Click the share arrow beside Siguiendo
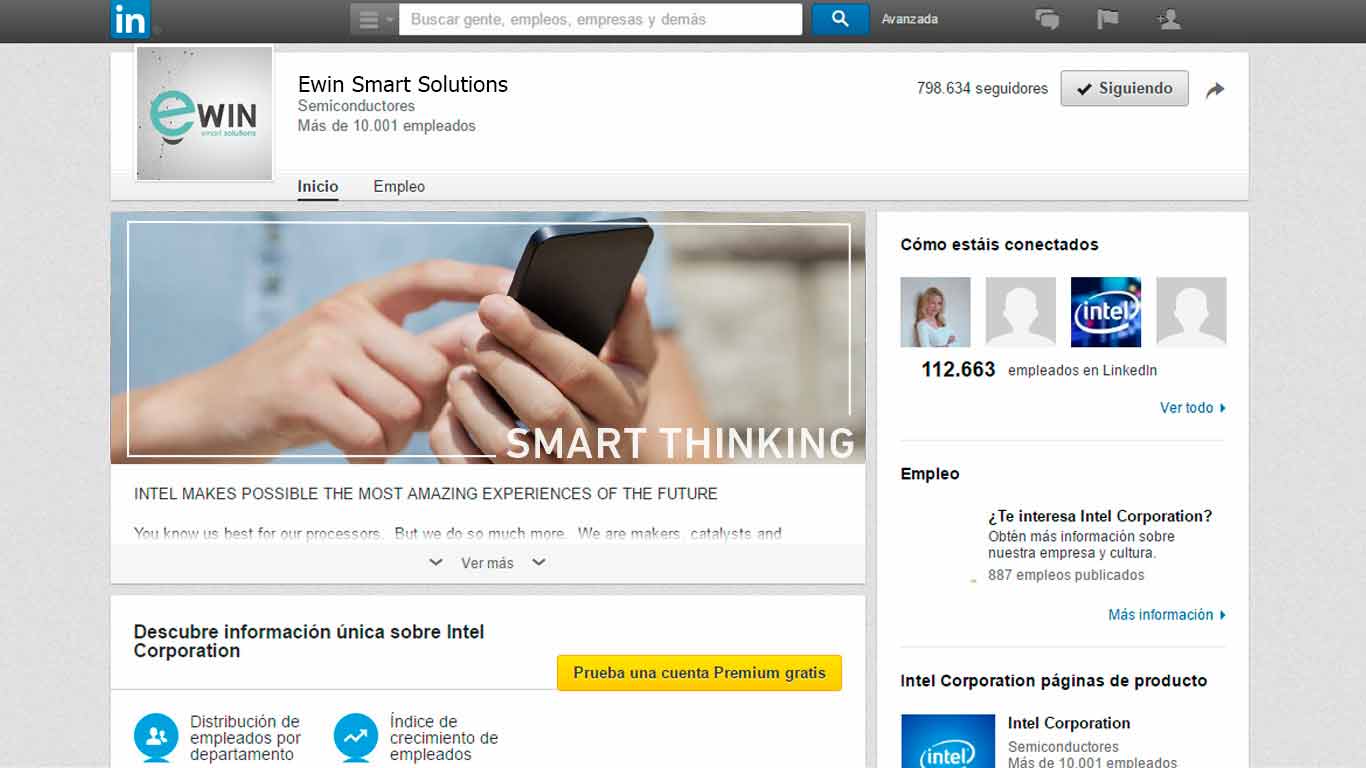This screenshot has width=1366, height=768. 1215,90
